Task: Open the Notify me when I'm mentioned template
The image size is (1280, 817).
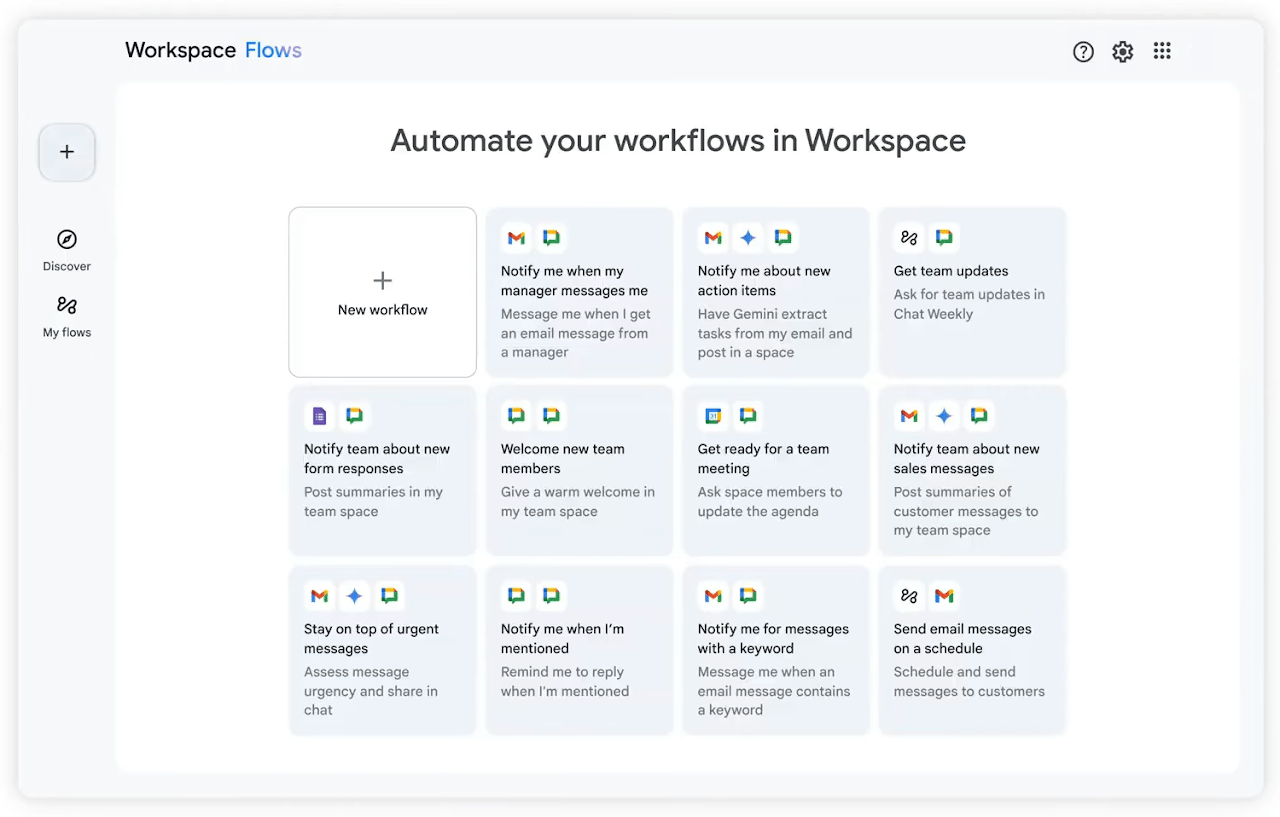Action: pyautogui.click(x=579, y=650)
